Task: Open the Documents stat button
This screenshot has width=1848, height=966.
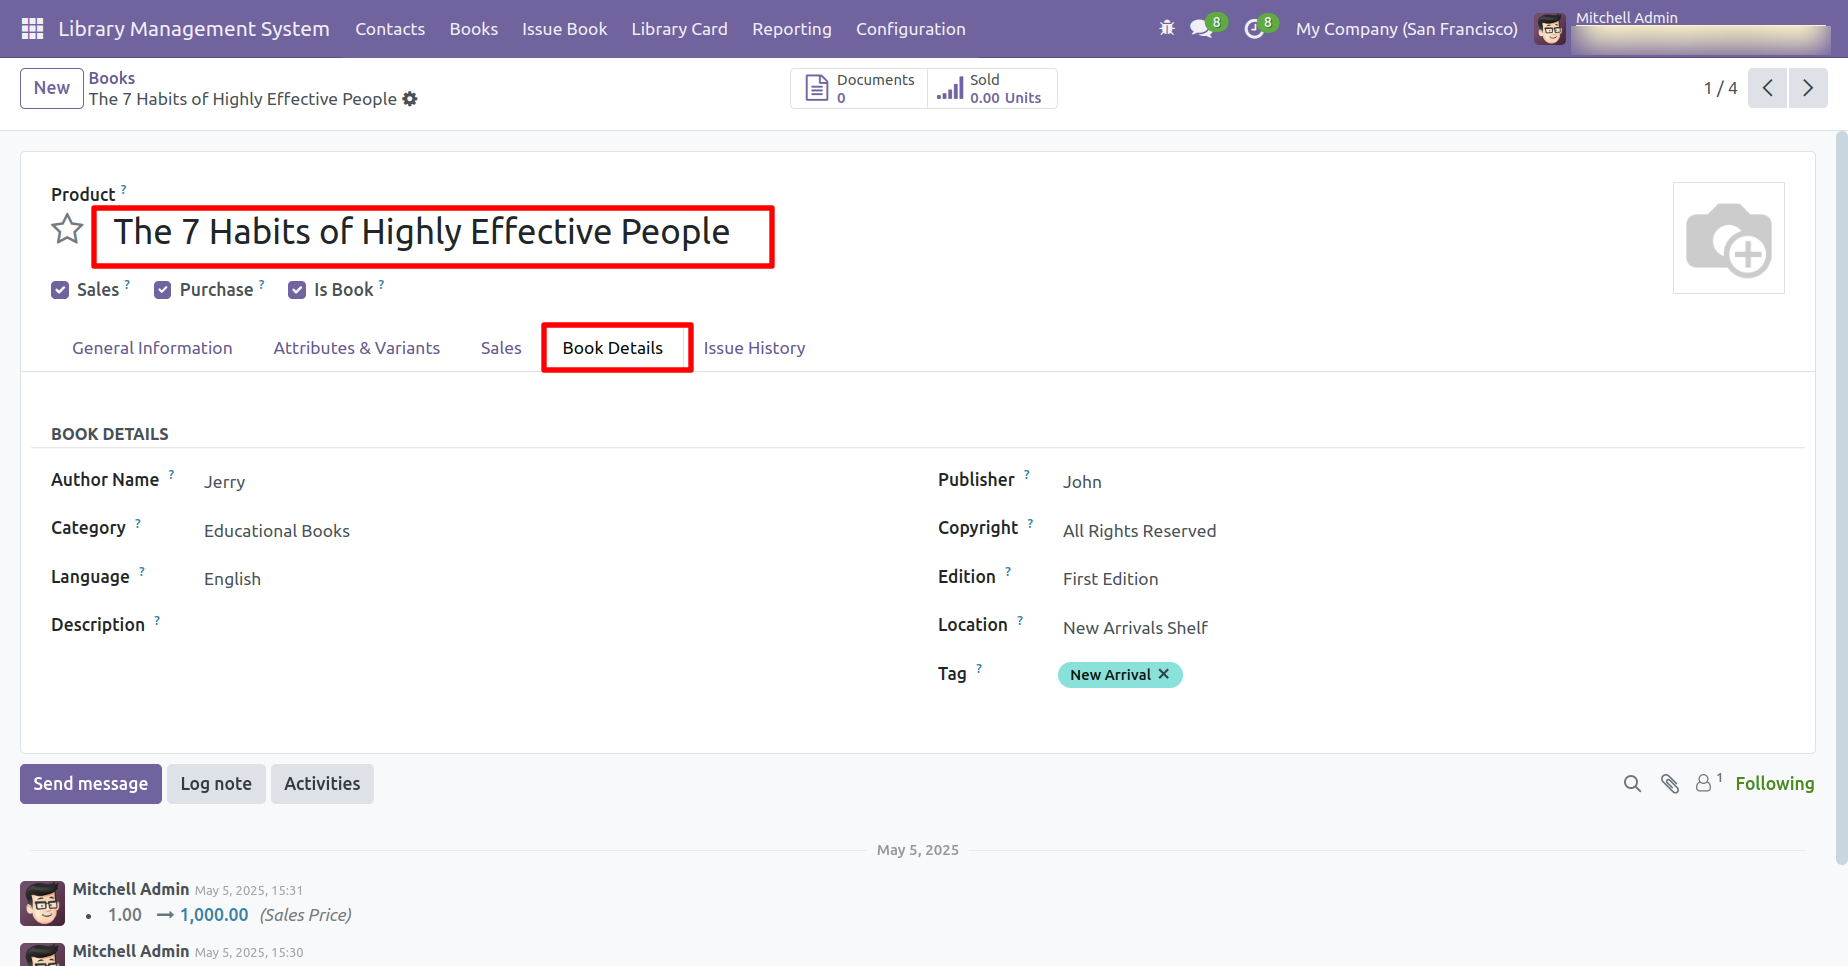Action: [860, 88]
